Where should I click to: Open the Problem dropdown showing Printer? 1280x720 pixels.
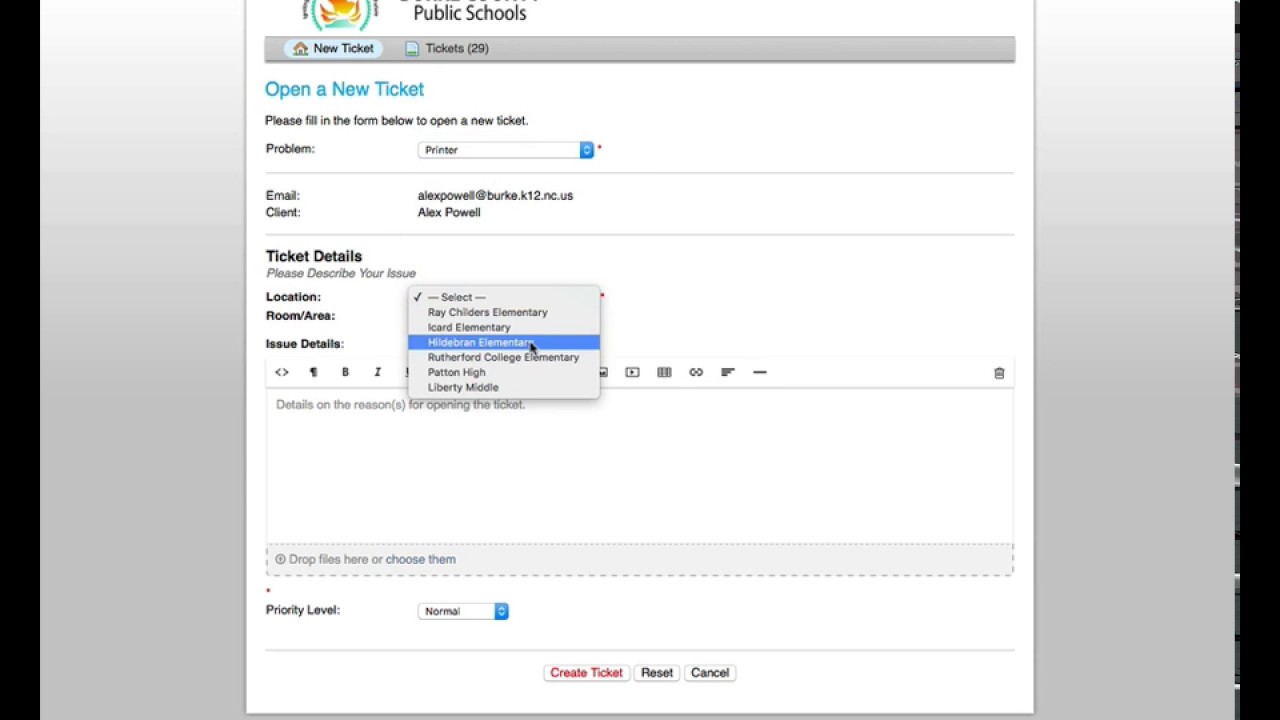(x=506, y=150)
